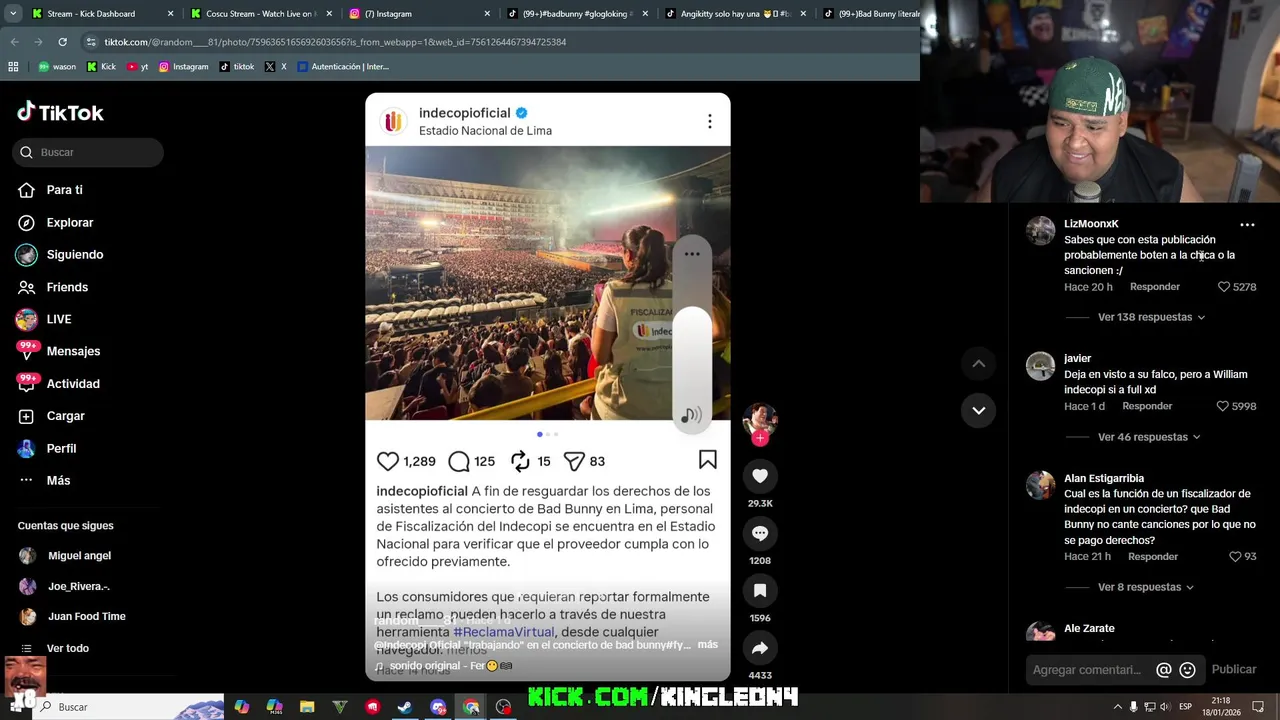
Task: Open three-dot options on LizMoonxK's comment
Action: coord(1247,225)
